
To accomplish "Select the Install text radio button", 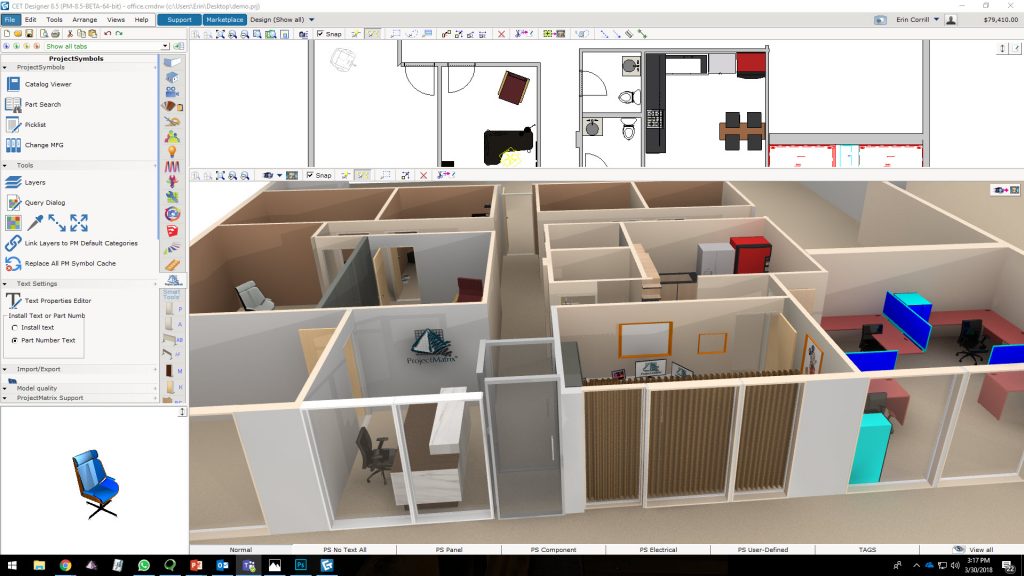I will [x=14, y=327].
